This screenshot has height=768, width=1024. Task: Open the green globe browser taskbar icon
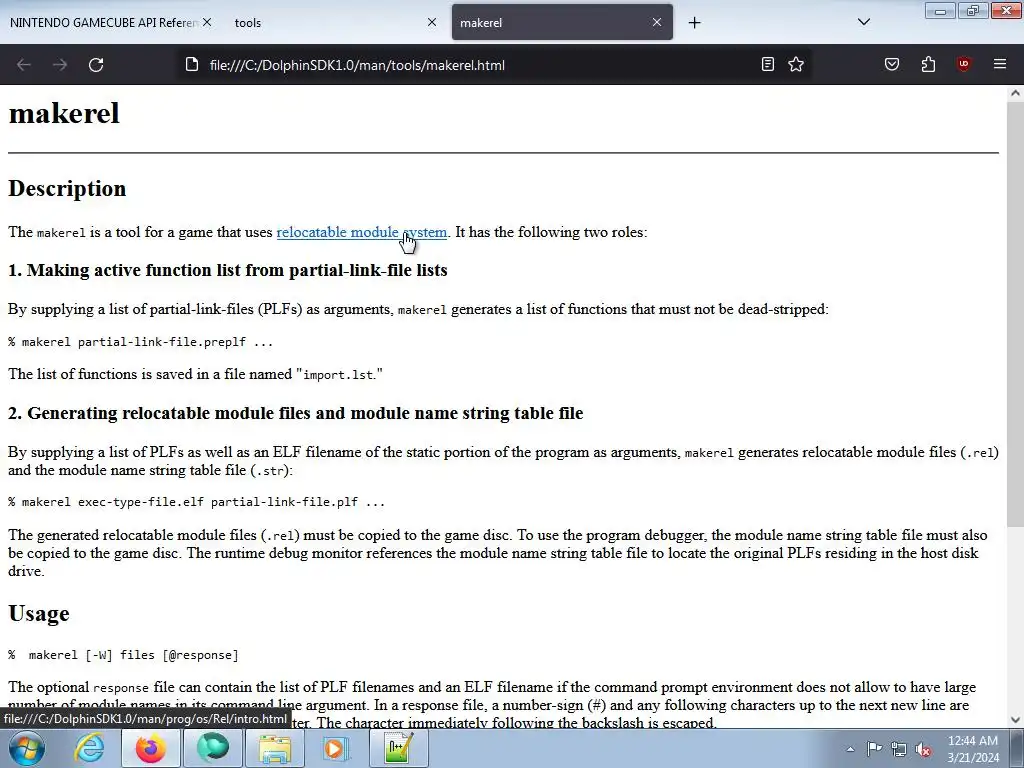(213, 748)
